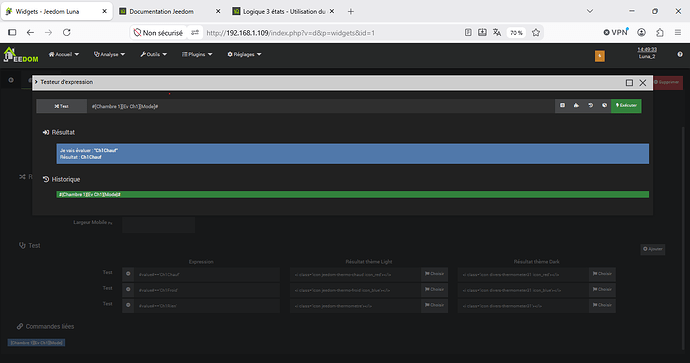Click the equipment/object icon in expression toolbar
The width and height of the screenshot is (690, 363).
point(576,106)
